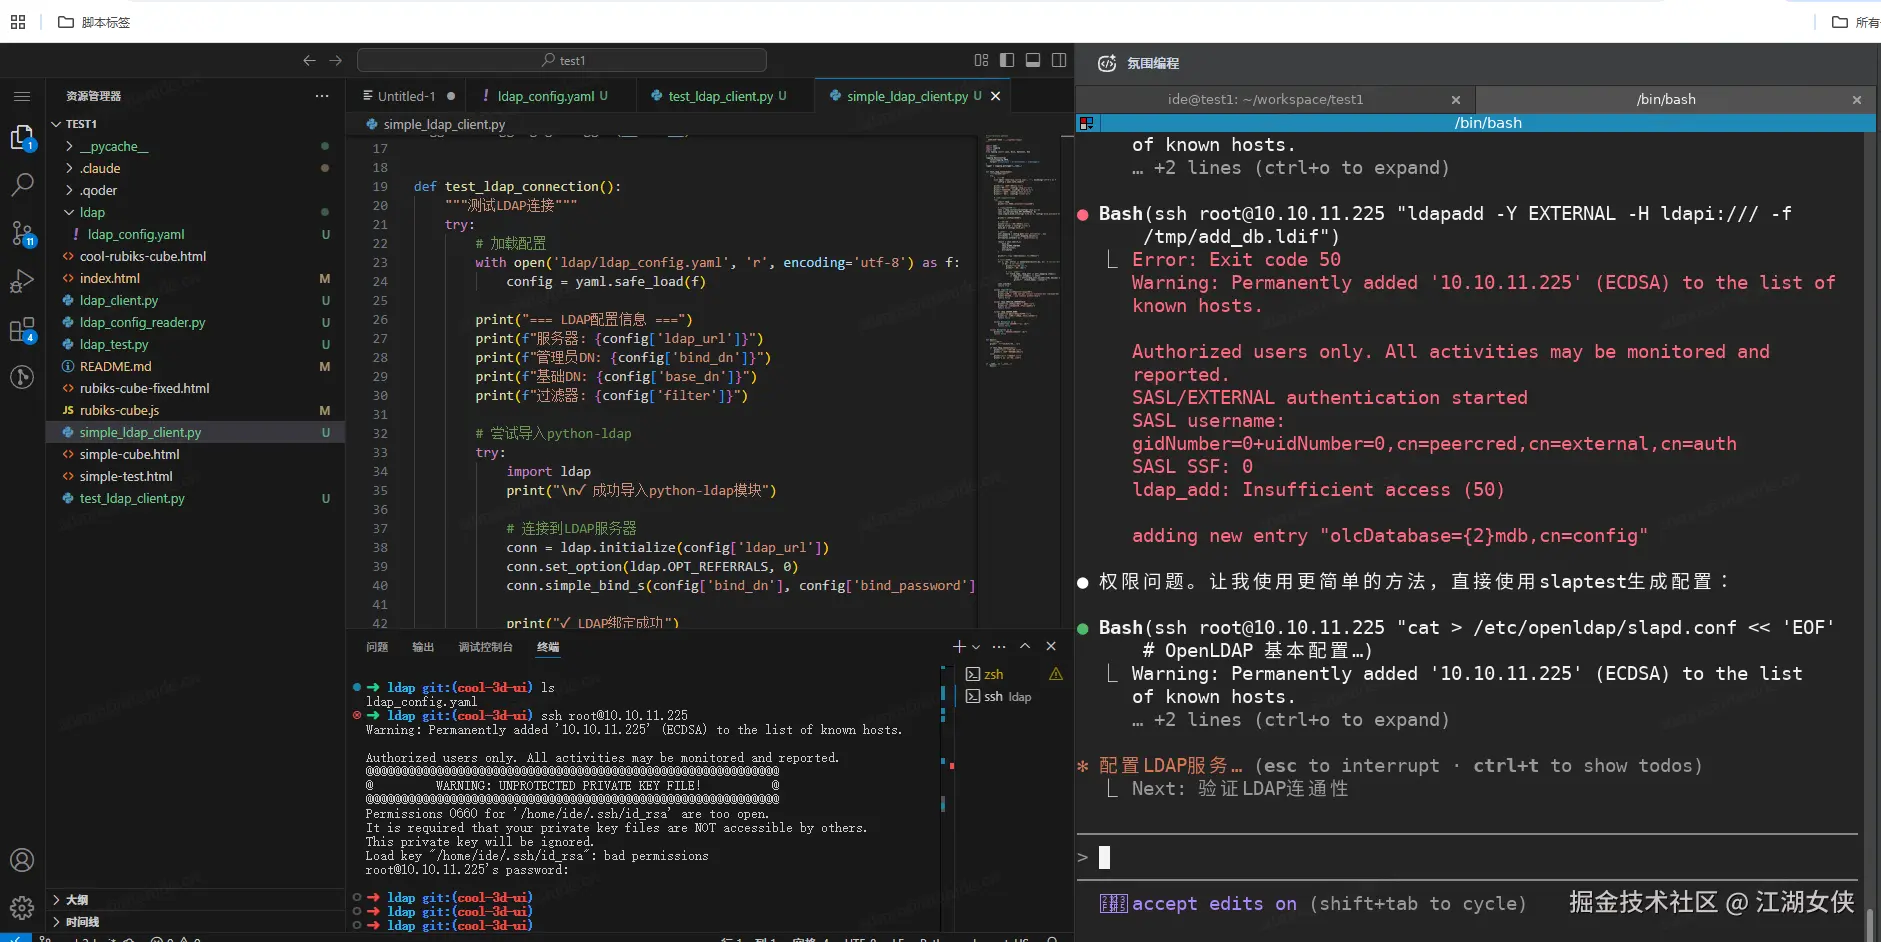Open Explorer's more actions ellipsis
Image resolution: width=1881 pixels, height=942 pixels.
(322, 96)
